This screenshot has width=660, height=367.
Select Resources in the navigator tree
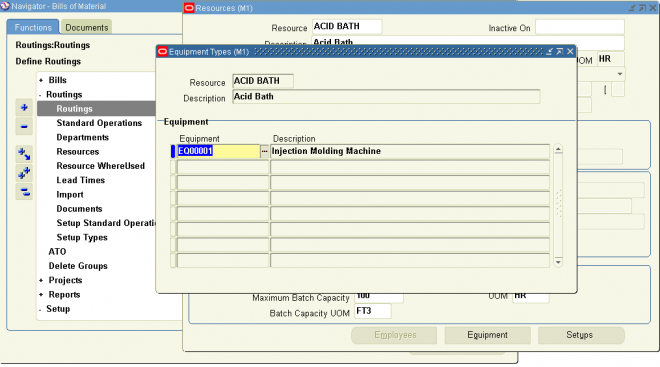point(78,152)
